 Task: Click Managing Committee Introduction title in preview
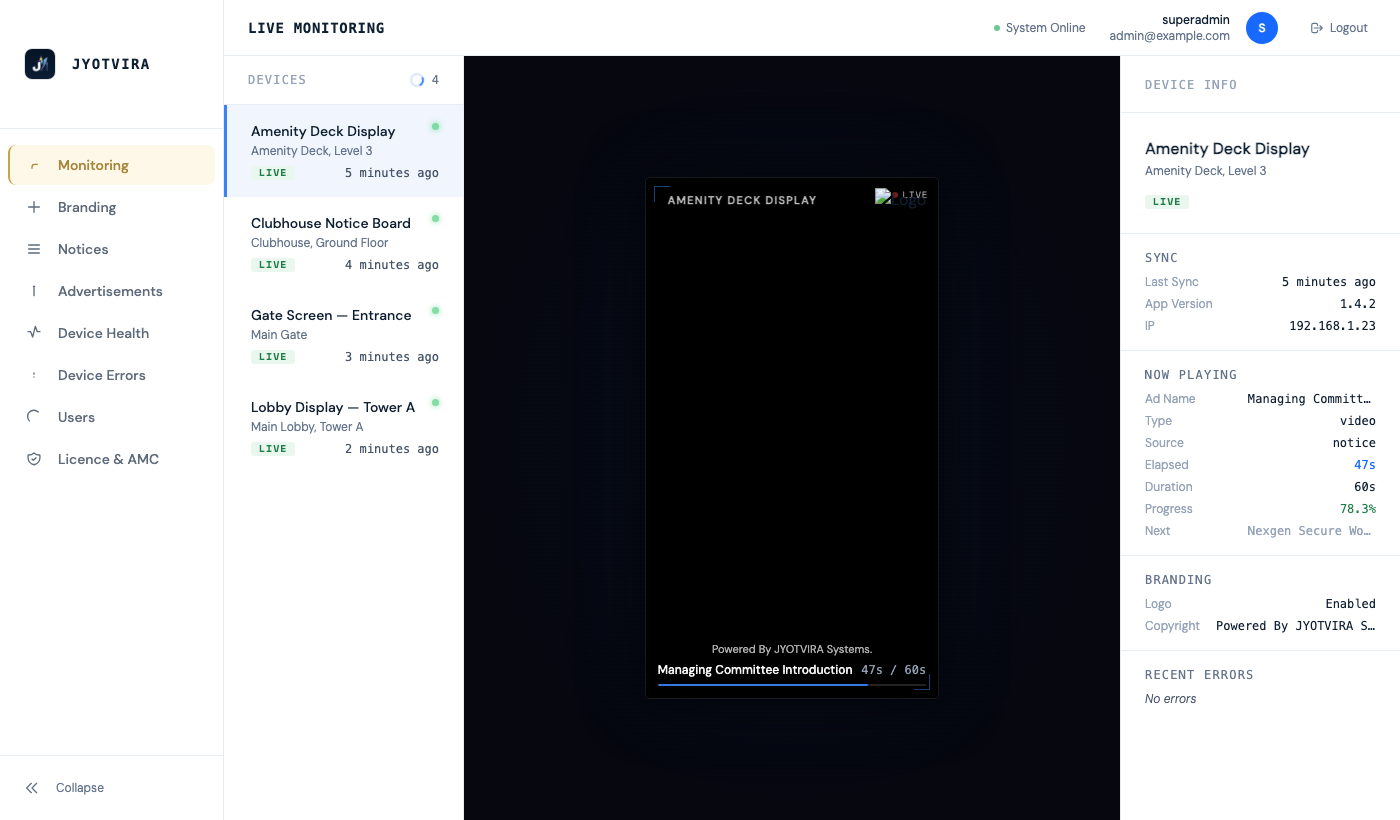[755, 670]
